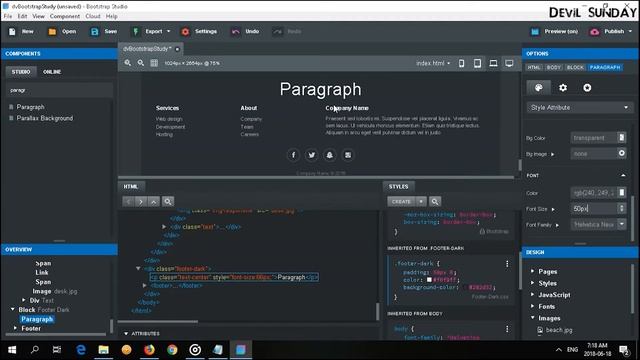The width and height of the screenshot is (640, 360).
Task: Close the dvBootstrapStudy document tab
Action: click(177, 49)
